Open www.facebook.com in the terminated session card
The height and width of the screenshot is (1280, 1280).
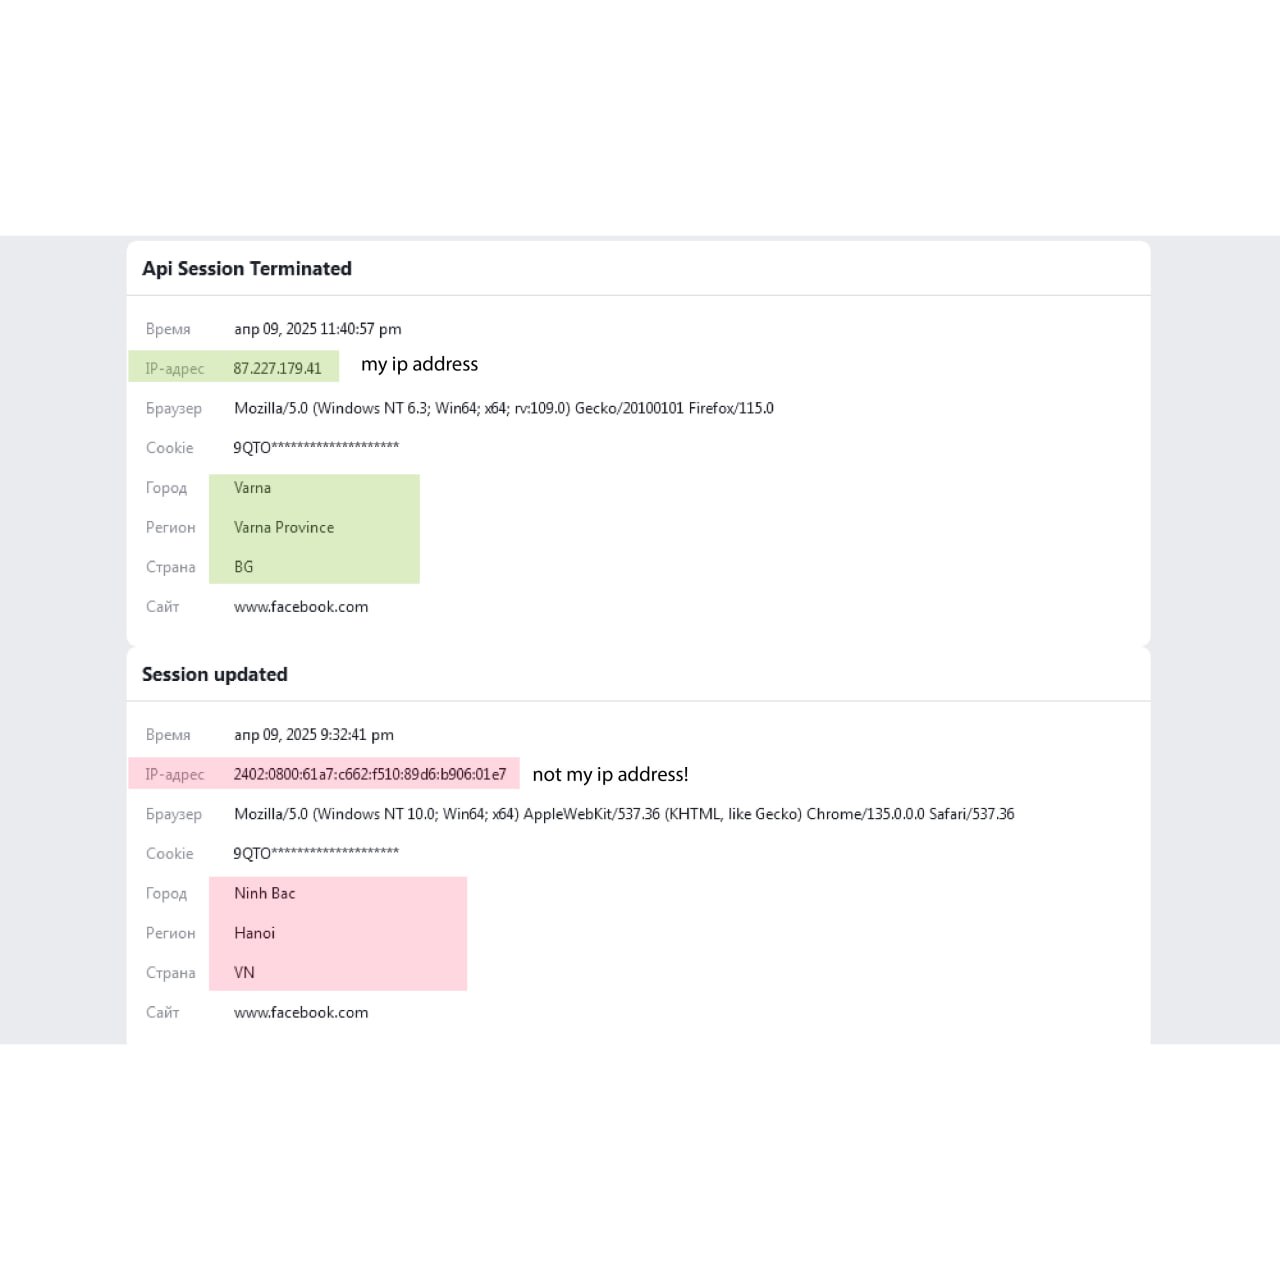click(x=301, y=607)
